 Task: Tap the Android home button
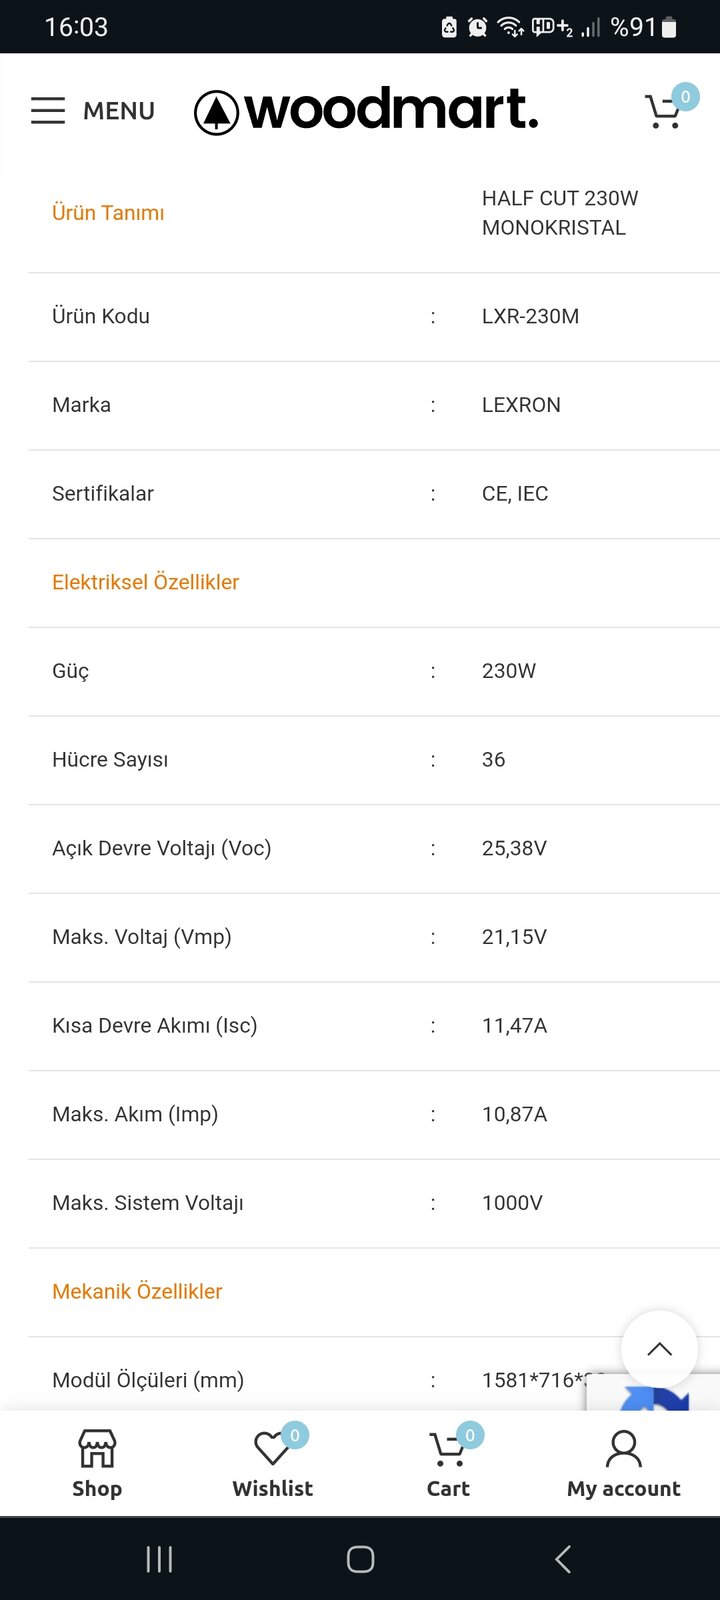coord(360,1559)
